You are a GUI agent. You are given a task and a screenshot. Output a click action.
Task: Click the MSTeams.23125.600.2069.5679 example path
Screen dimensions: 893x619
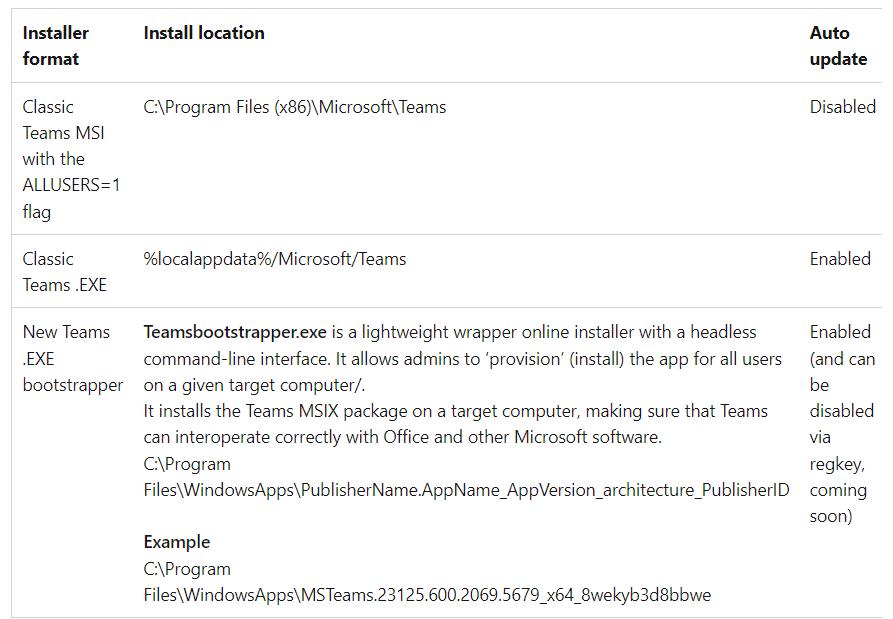pyautogui.click(x=427, y=595)
